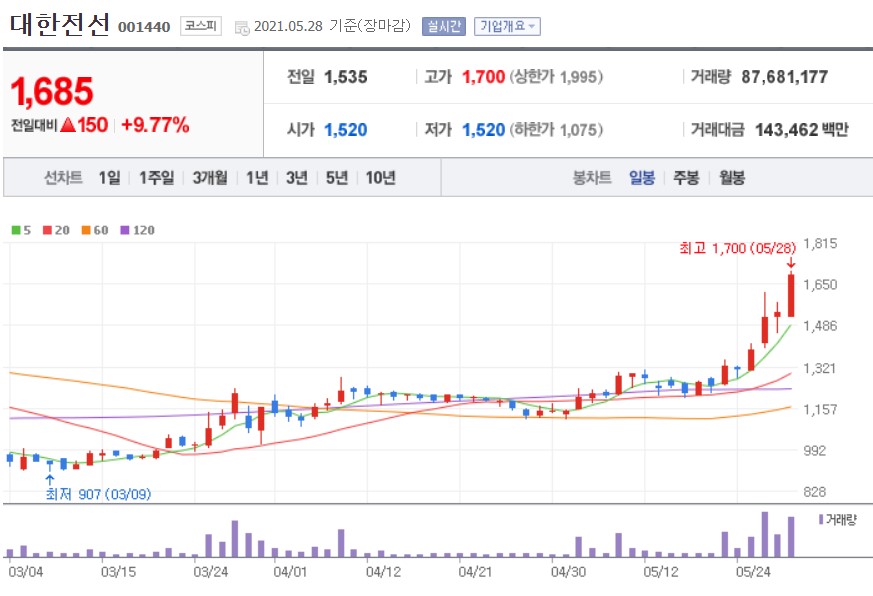
Task: Click the 1,321 y-axis label
Action: (x=820, y=368)
